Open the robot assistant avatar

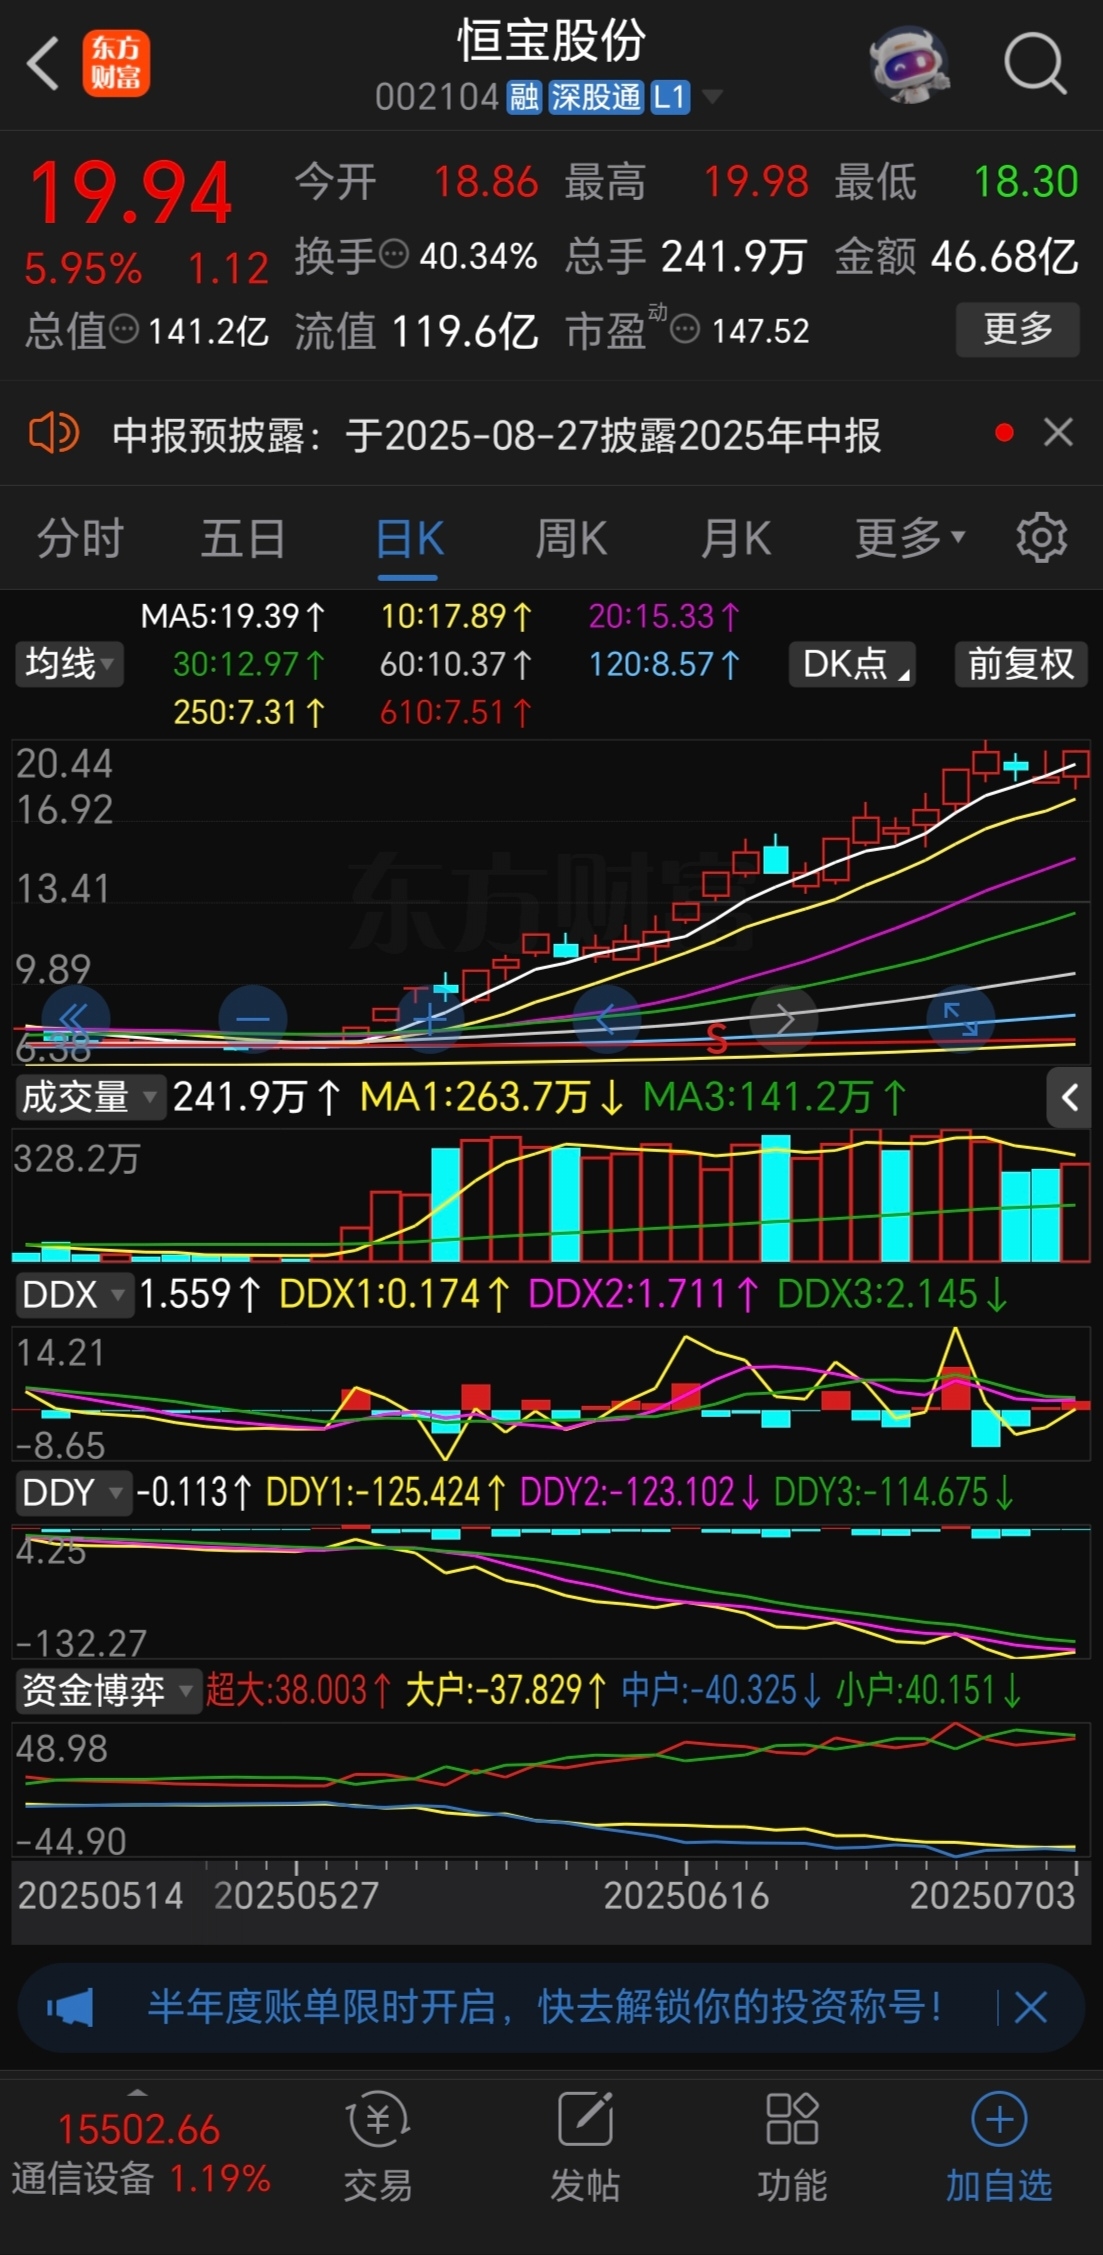(x=909, y=65)
